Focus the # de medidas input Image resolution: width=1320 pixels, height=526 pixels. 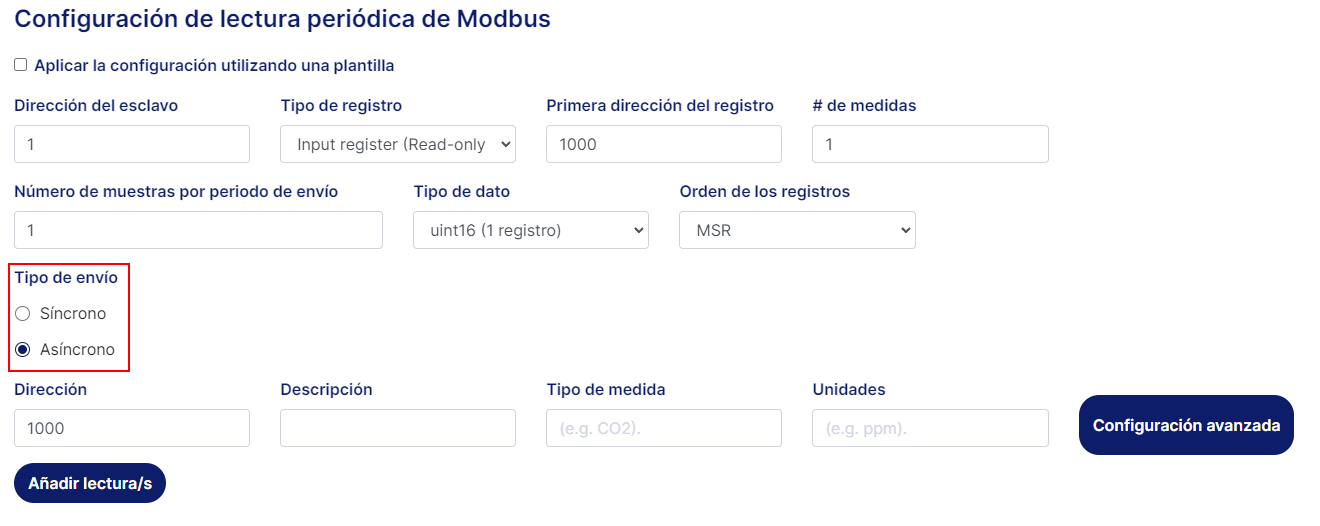click(929, 144)
